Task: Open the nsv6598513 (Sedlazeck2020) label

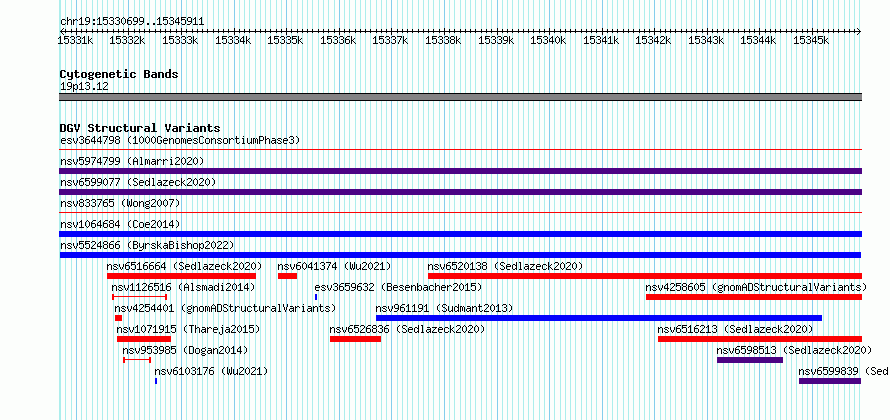Action: pos(795,350)
